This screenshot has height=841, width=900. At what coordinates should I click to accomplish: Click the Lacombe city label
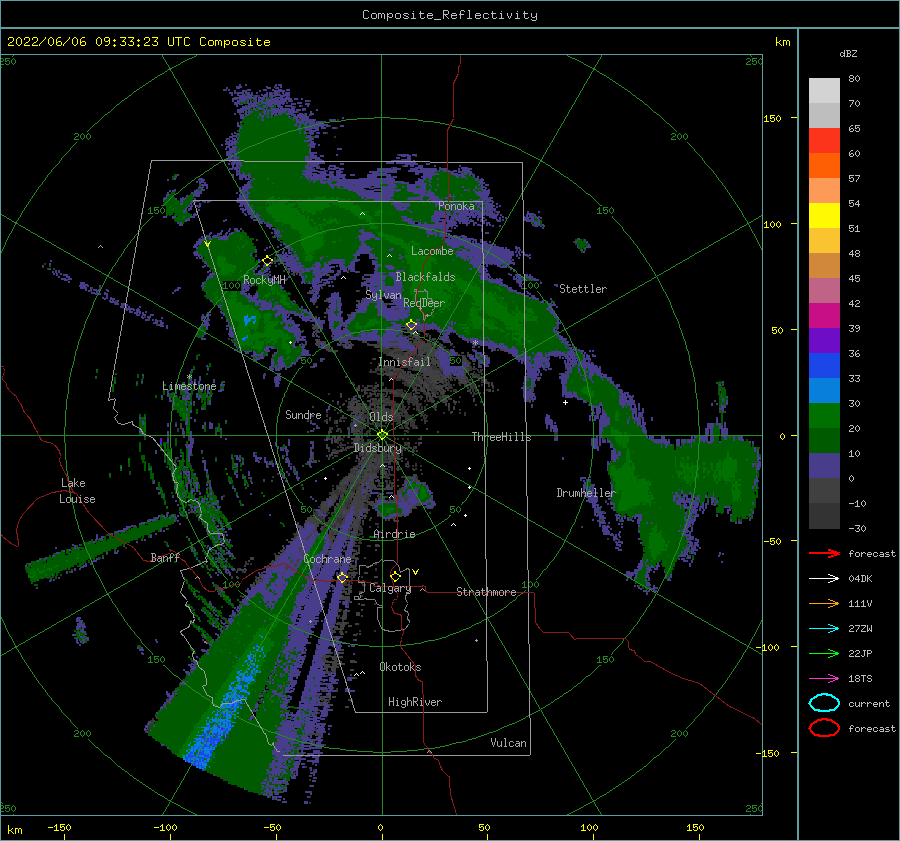pos(432,251)
